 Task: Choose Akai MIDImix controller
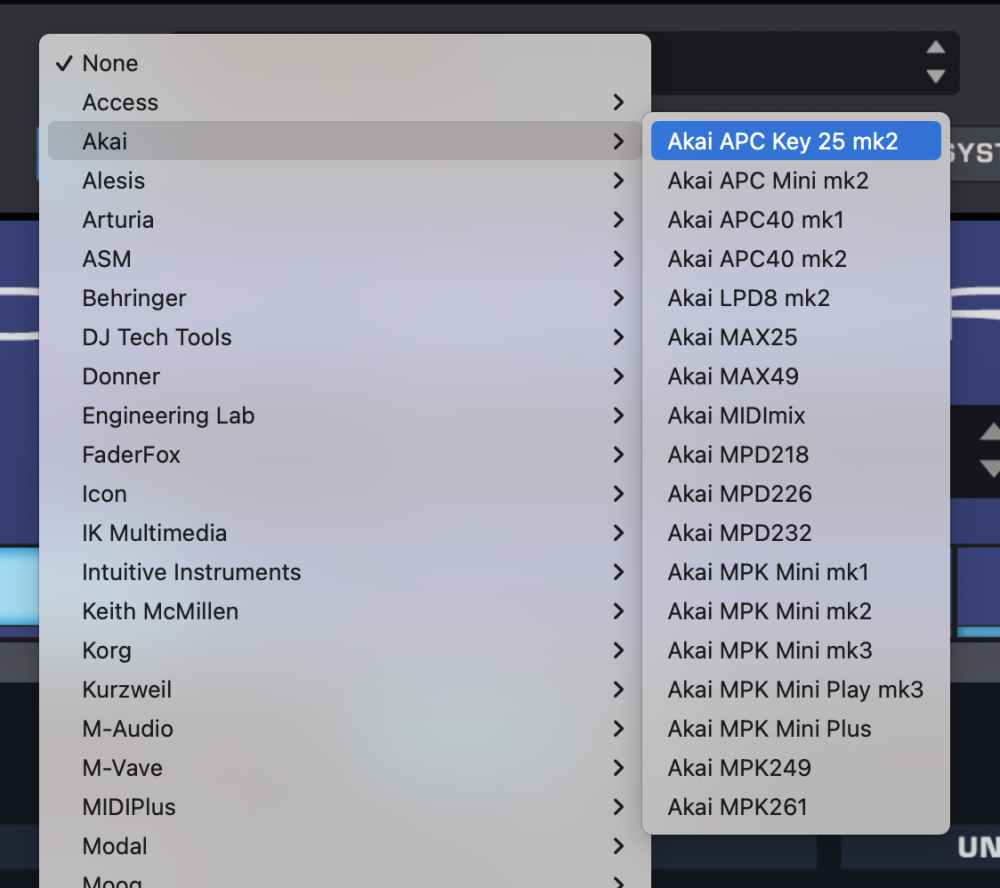click(796, 415)
